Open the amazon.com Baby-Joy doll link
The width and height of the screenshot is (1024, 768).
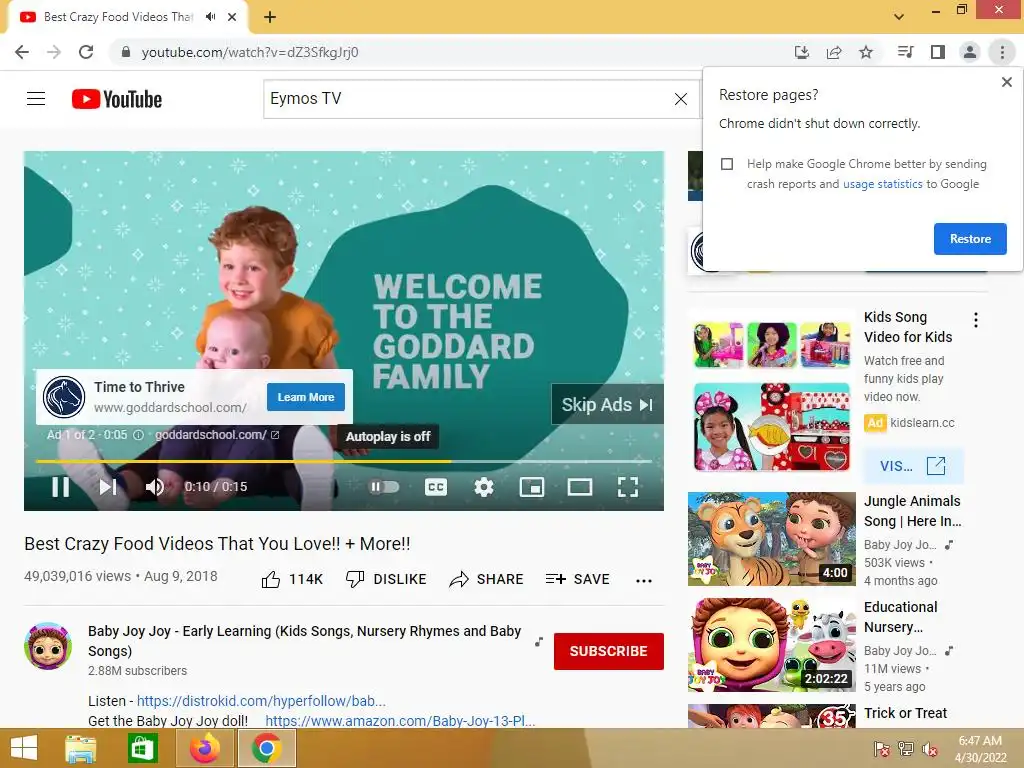click(x=400, y=721)
